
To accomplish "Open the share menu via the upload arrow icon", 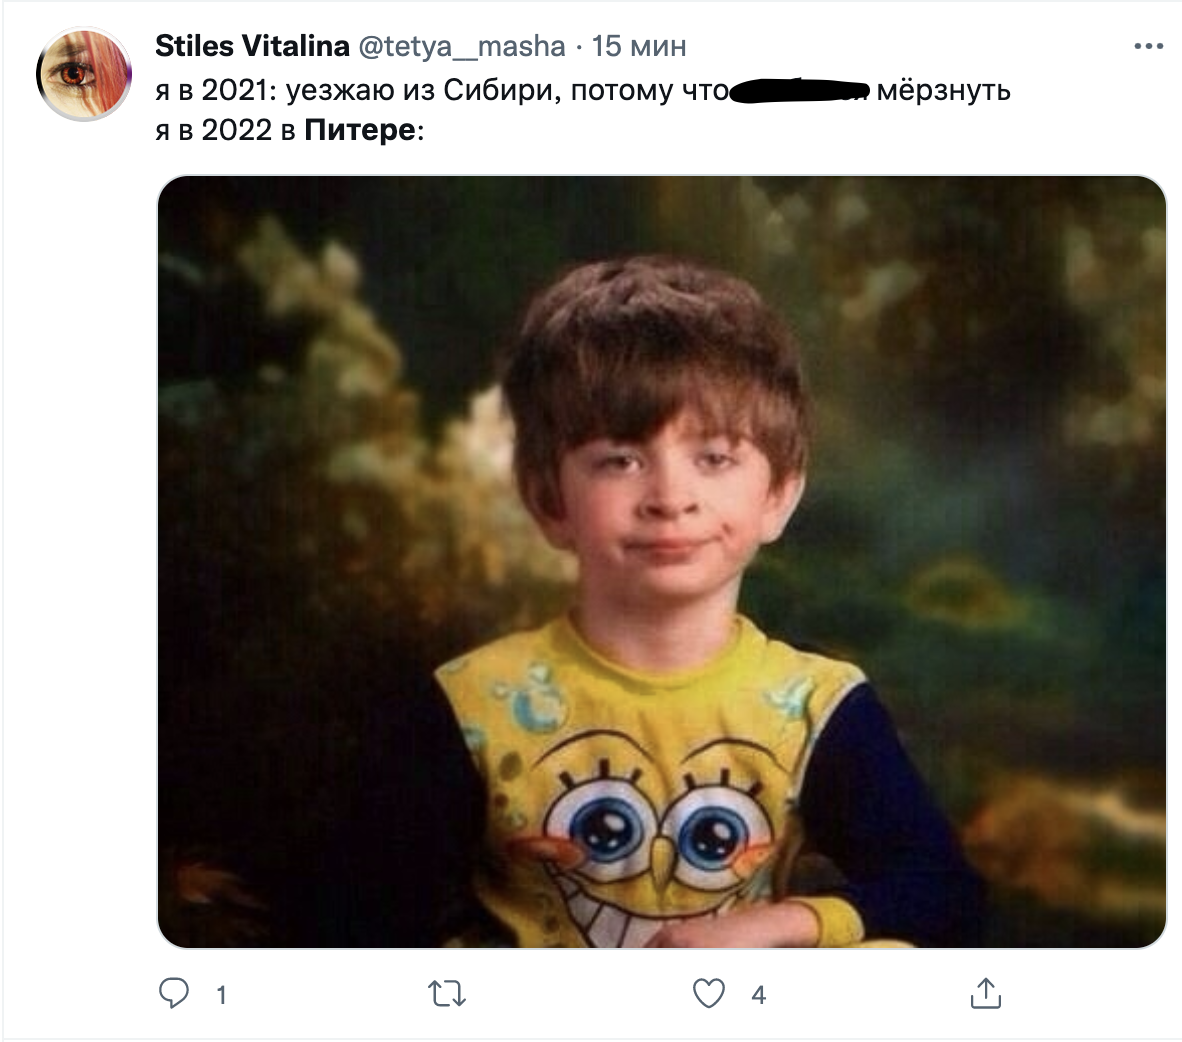I will coord(985,993).
